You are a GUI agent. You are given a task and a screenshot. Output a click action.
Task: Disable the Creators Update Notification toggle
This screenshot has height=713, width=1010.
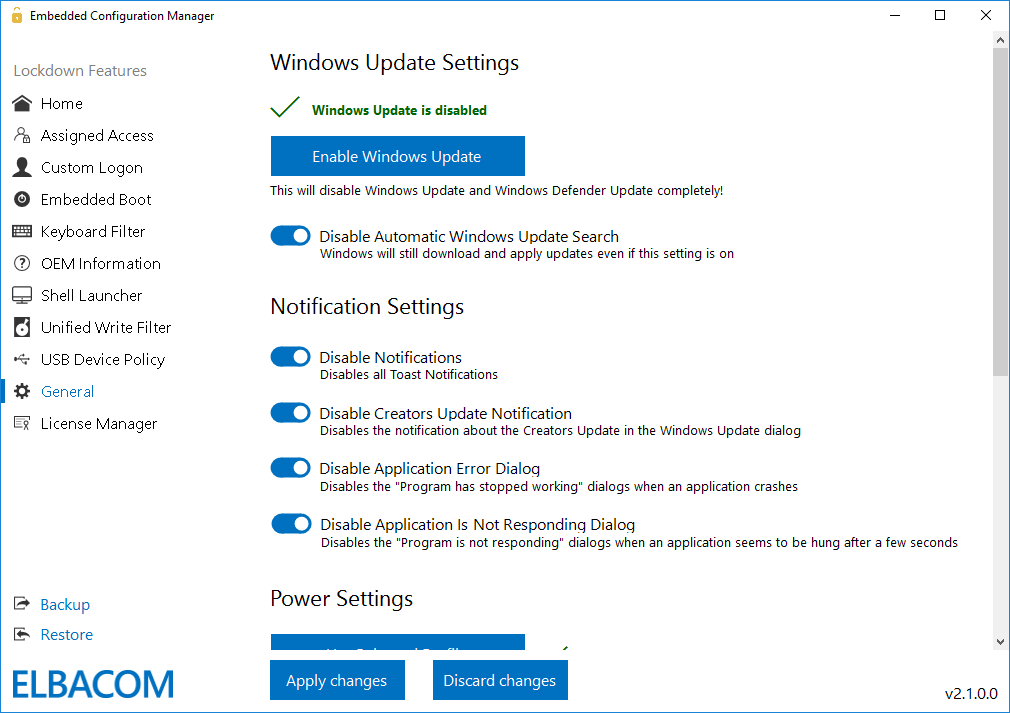click(290, 412)
